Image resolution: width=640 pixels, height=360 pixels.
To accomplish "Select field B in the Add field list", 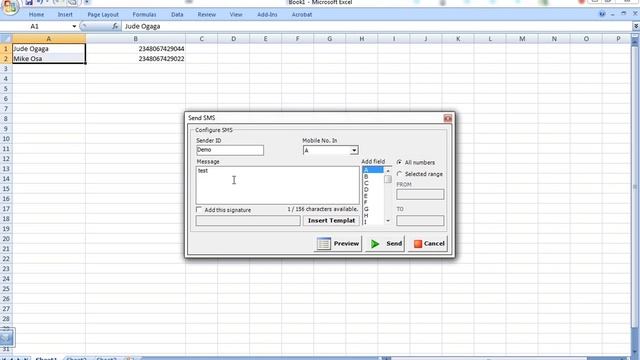I will click(373, 177).
